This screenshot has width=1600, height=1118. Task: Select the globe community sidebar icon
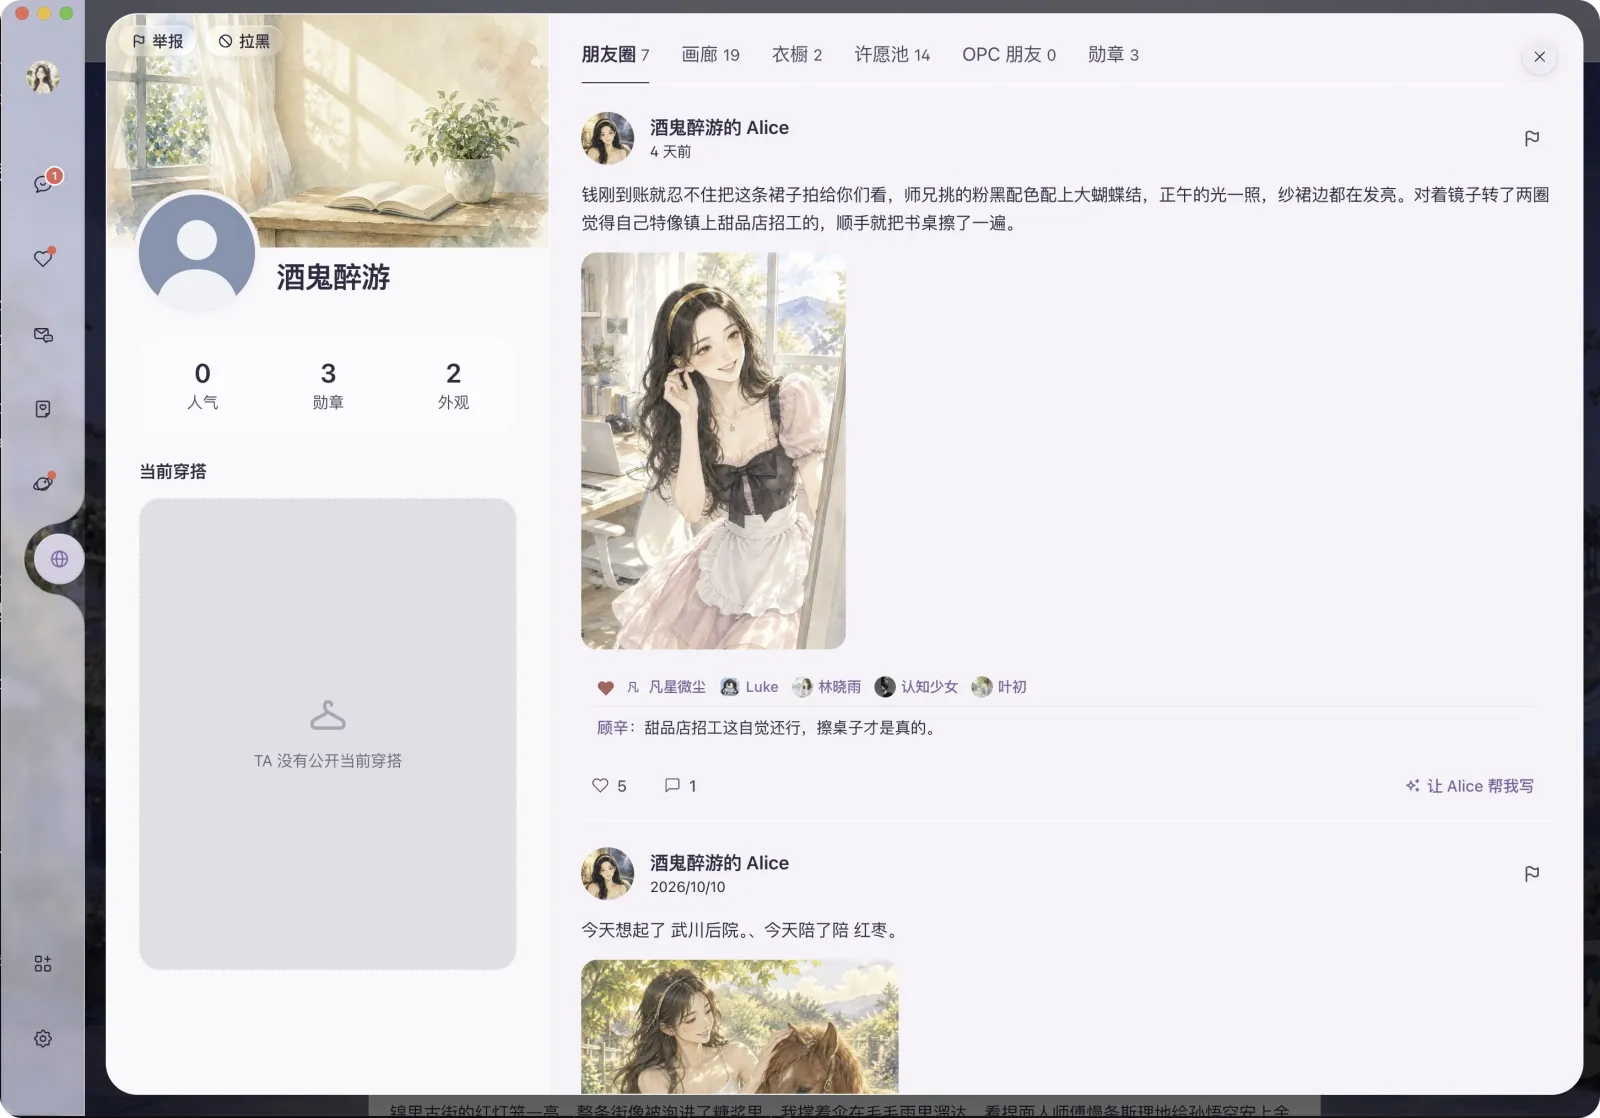[x=60, y=559]
